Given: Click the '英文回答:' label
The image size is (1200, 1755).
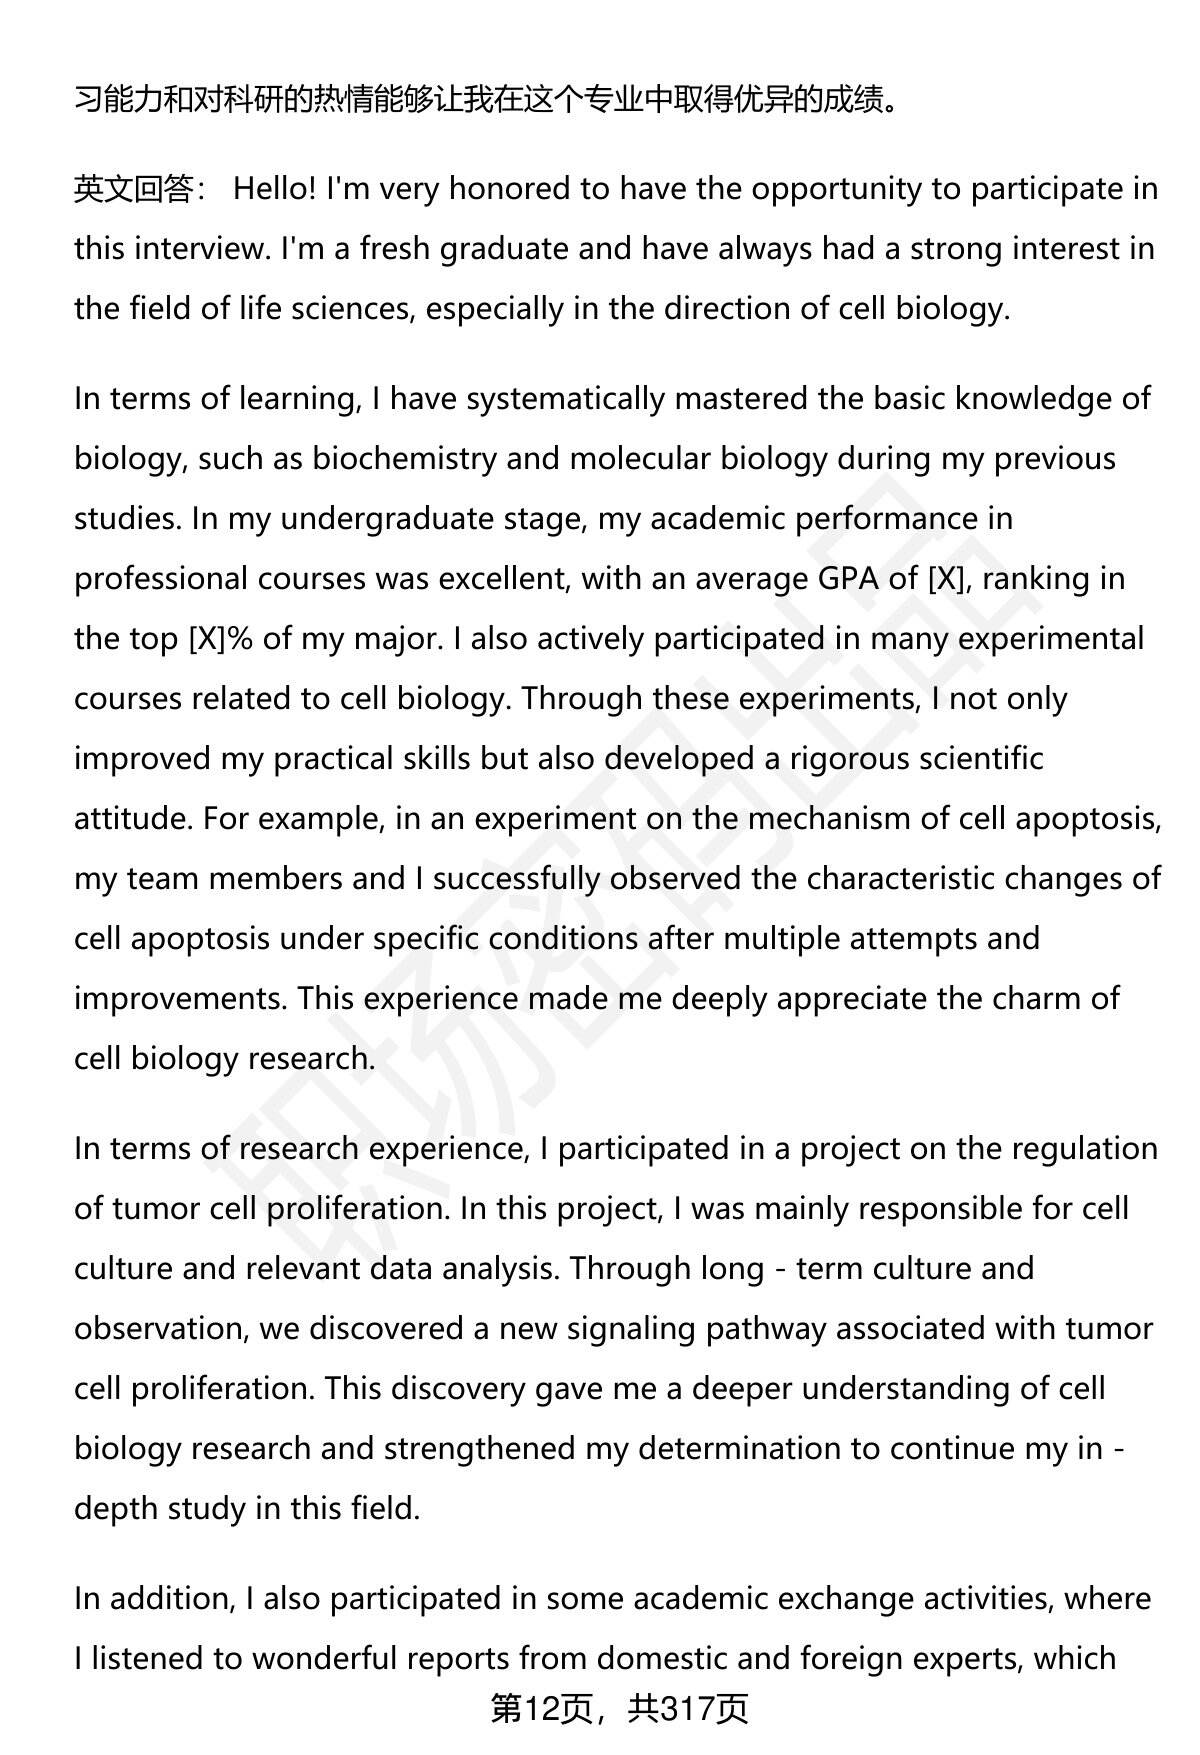Looking at the screenshot, I should 139,189.
